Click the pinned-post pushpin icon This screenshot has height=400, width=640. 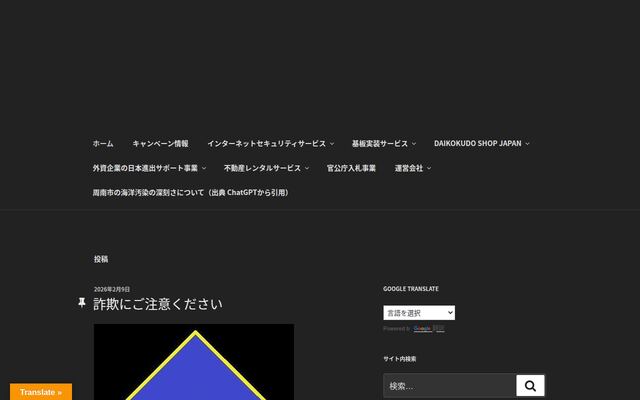(82, 302)
